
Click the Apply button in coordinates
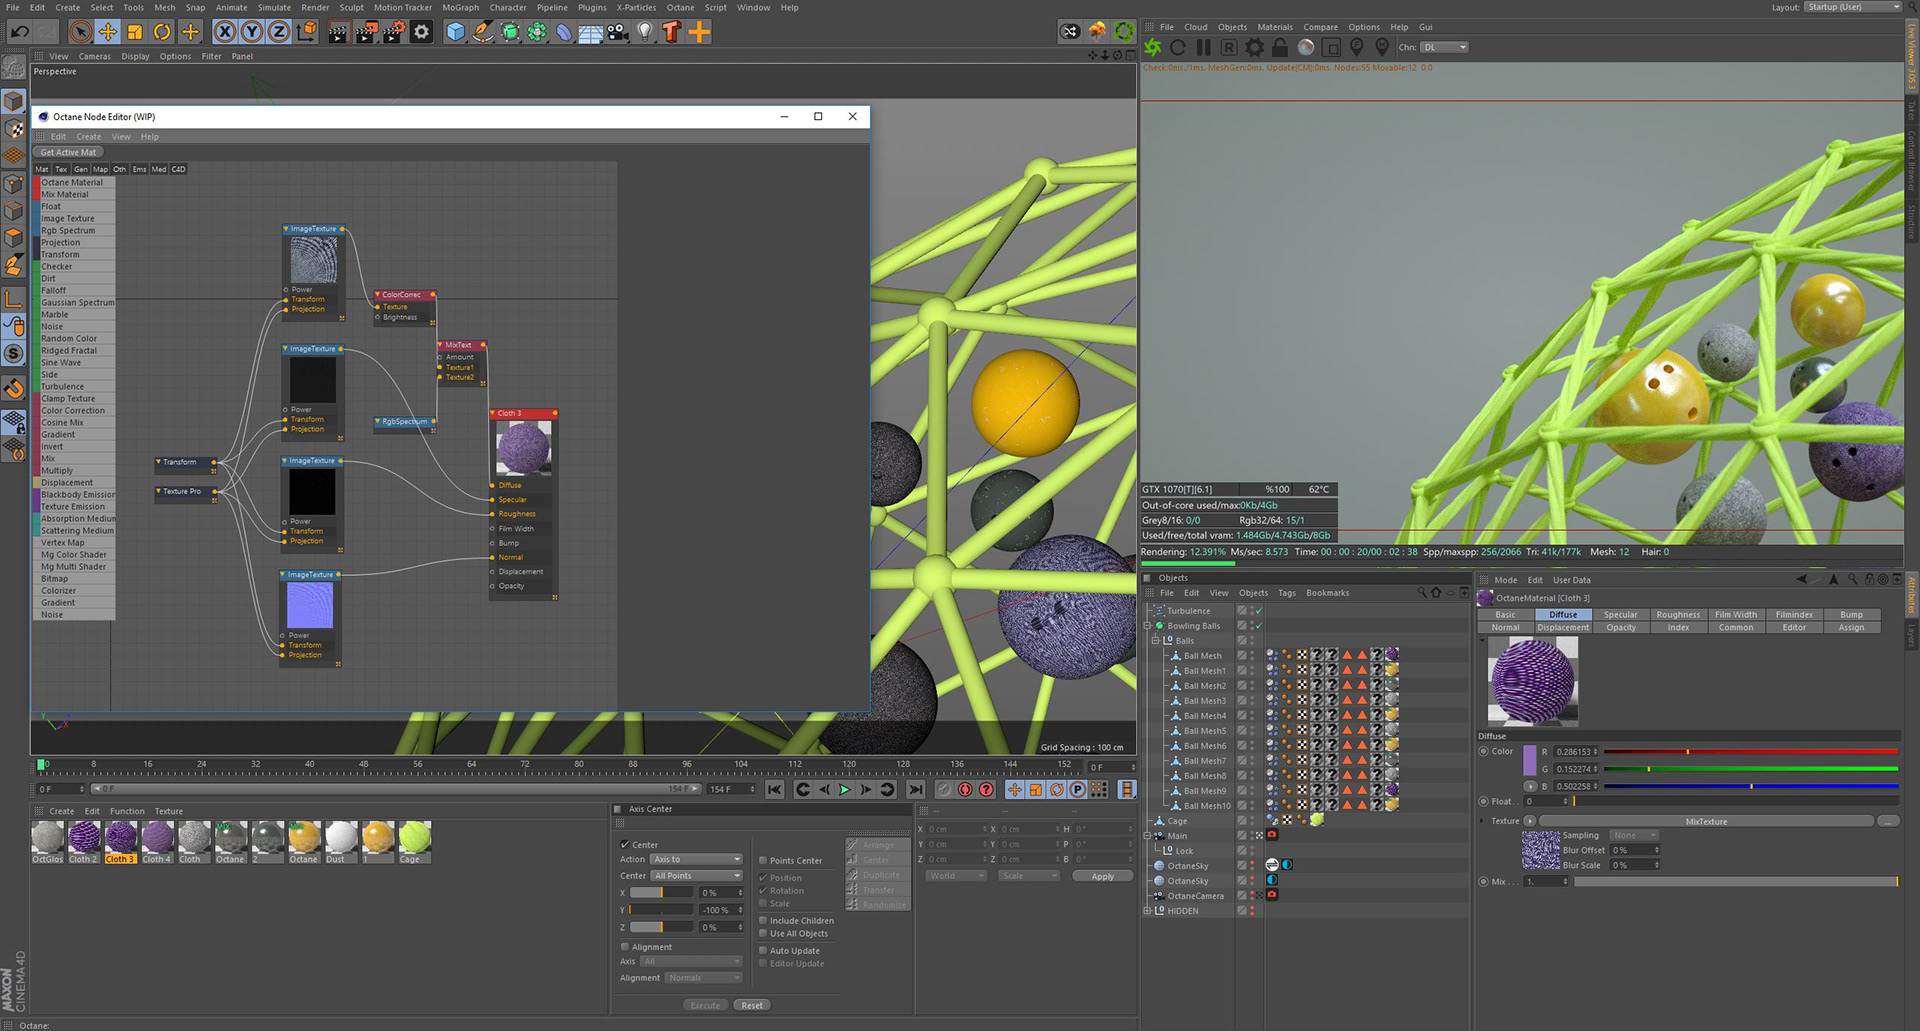coord(1102,876)
